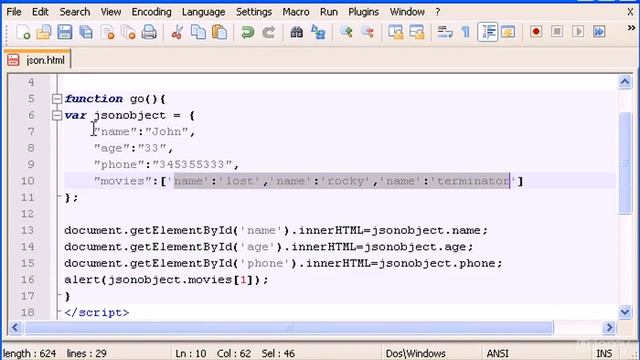640x360 pixels.
Task: Open the Settings menu
Action: coord(254,12)
